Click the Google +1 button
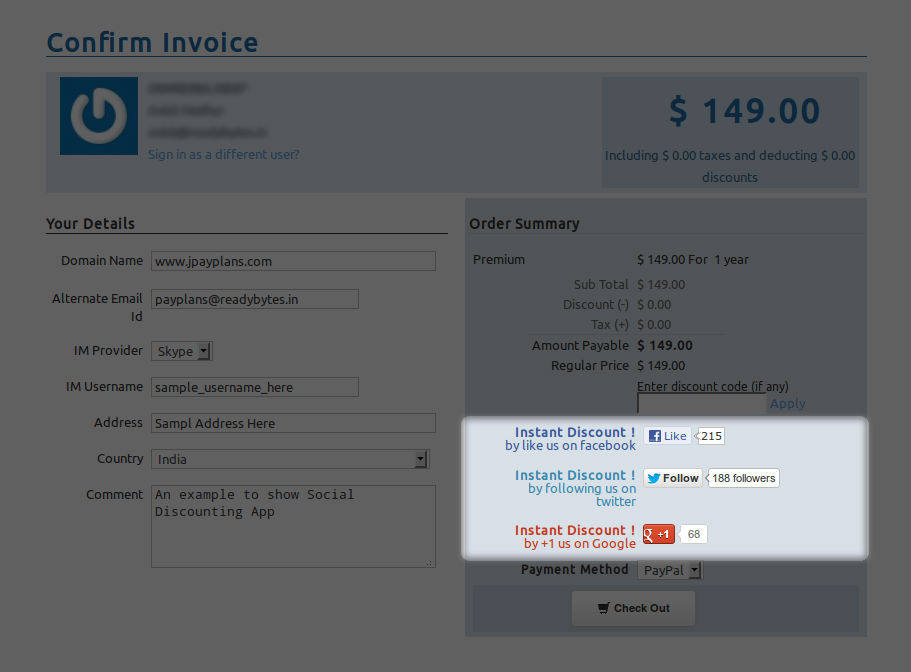 coord(657,534)
